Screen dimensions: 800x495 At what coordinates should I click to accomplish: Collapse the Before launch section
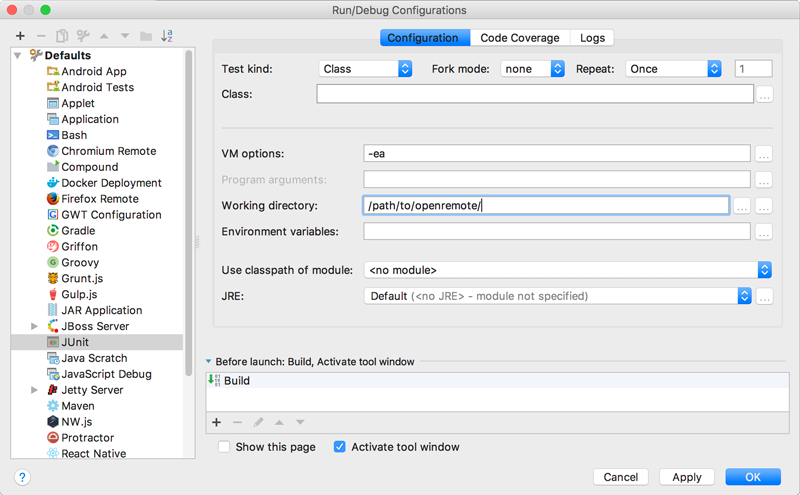click(x=209, y=362)
